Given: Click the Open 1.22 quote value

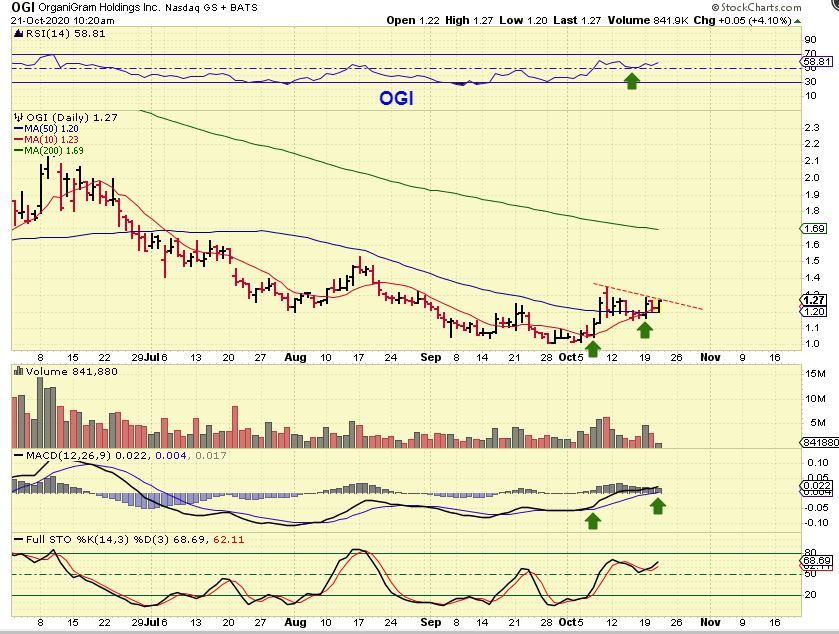Looking at the screenshot, I should point(413,20).
